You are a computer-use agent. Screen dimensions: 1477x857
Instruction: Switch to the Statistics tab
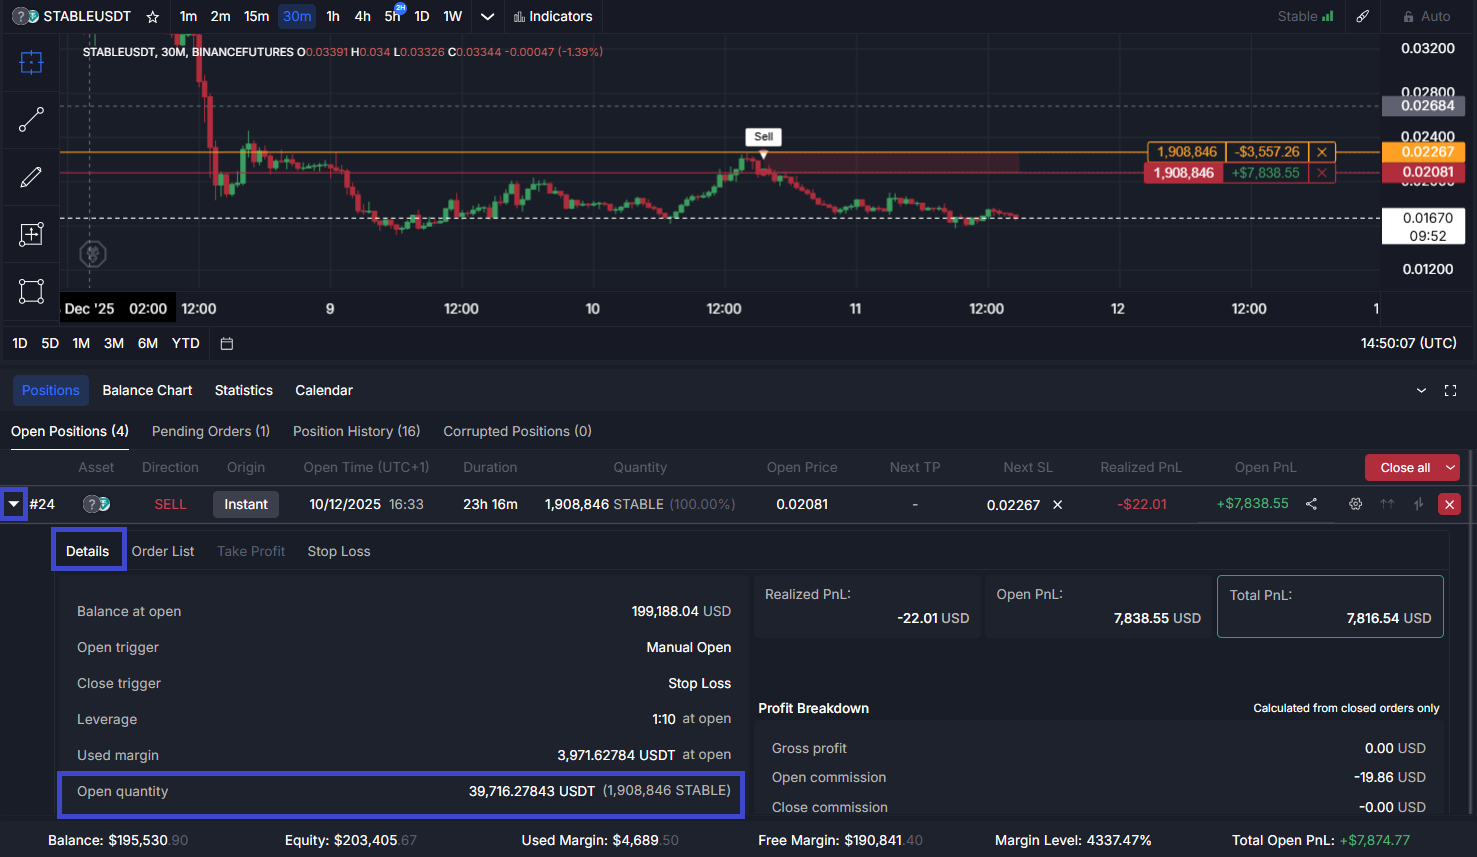click(x=244, y=391)
